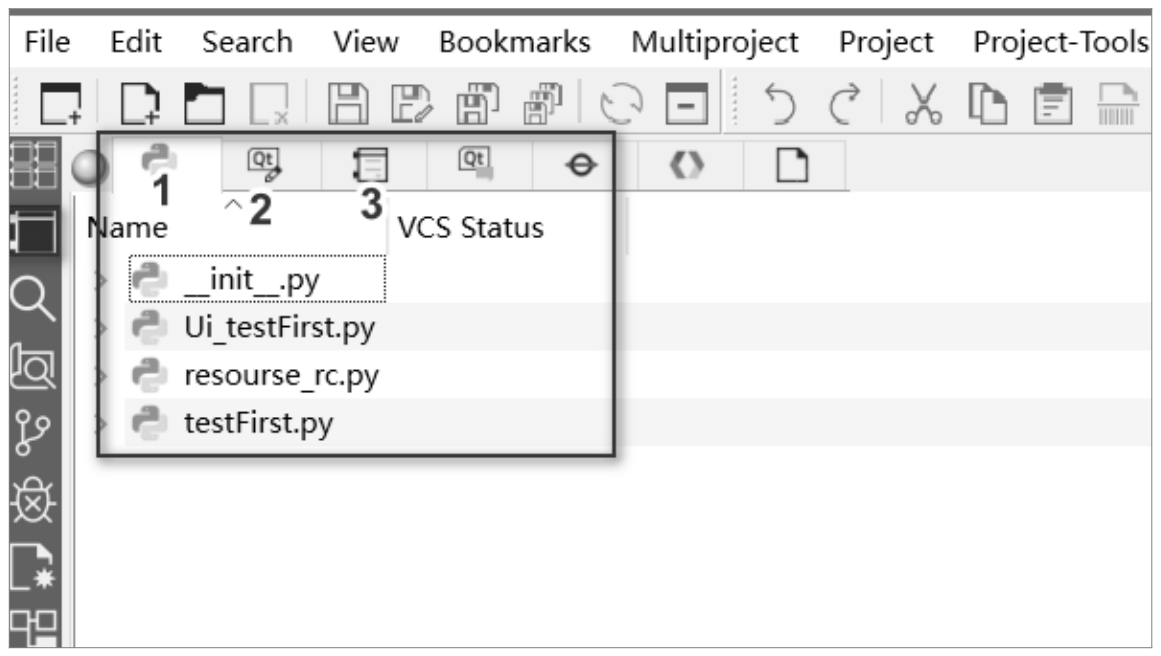Expand the resourse_rc.py tree arrow
This screenshot has width=1161, height=656.
(x=102, y=376)
